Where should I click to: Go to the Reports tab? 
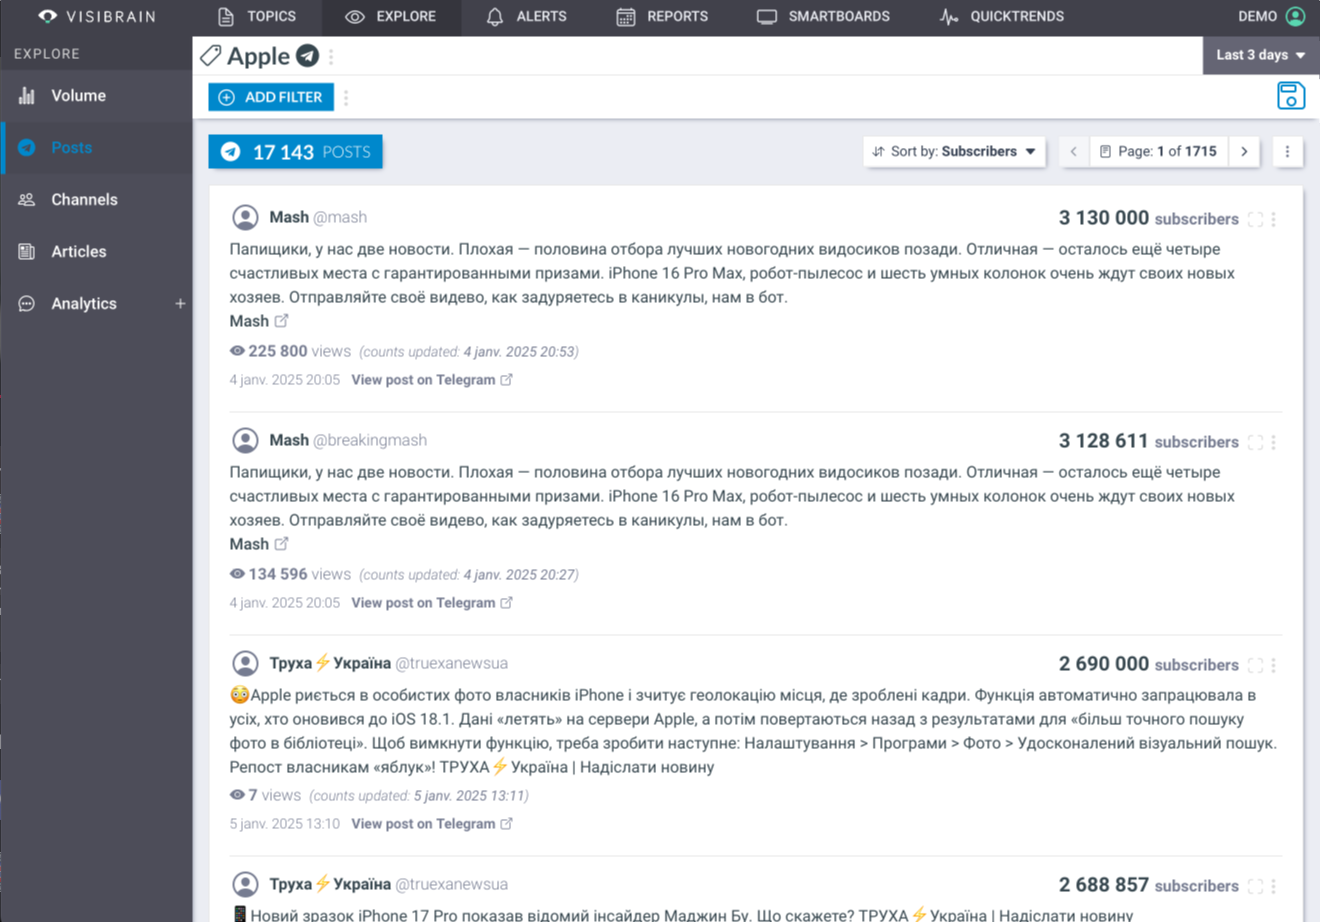click(x=662, y=16)
